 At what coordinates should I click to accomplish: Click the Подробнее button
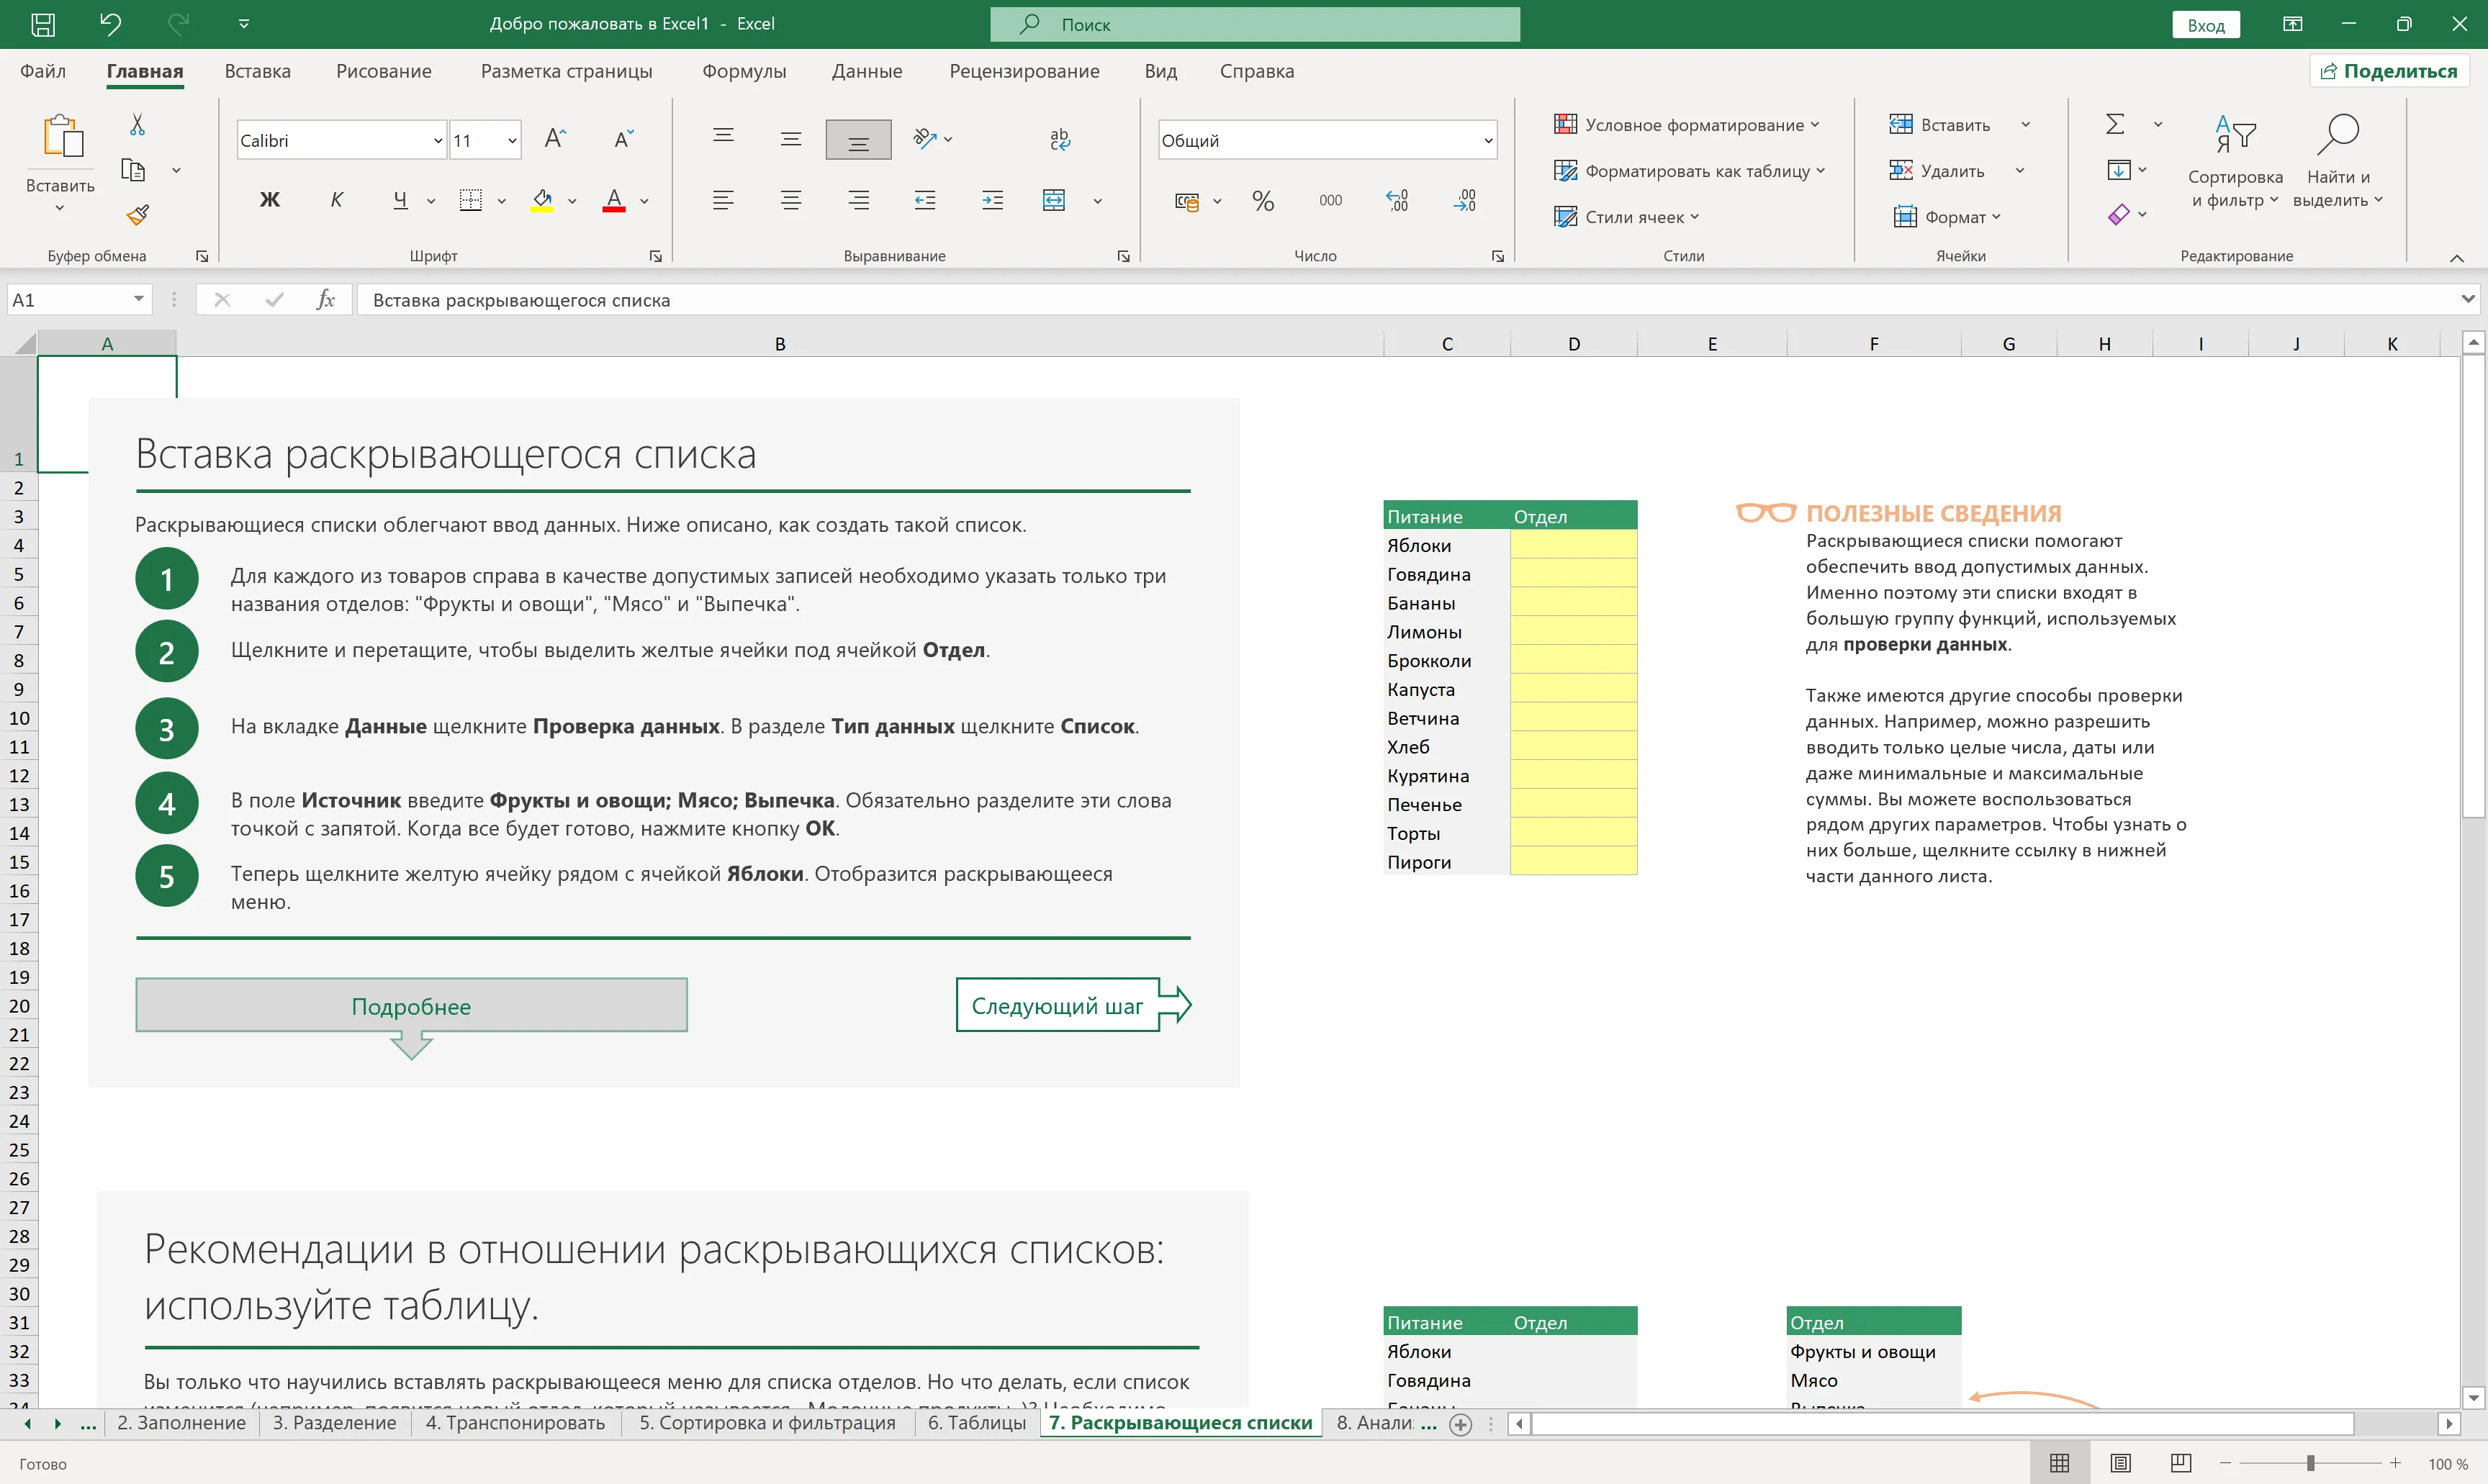tap(411, 1006)
